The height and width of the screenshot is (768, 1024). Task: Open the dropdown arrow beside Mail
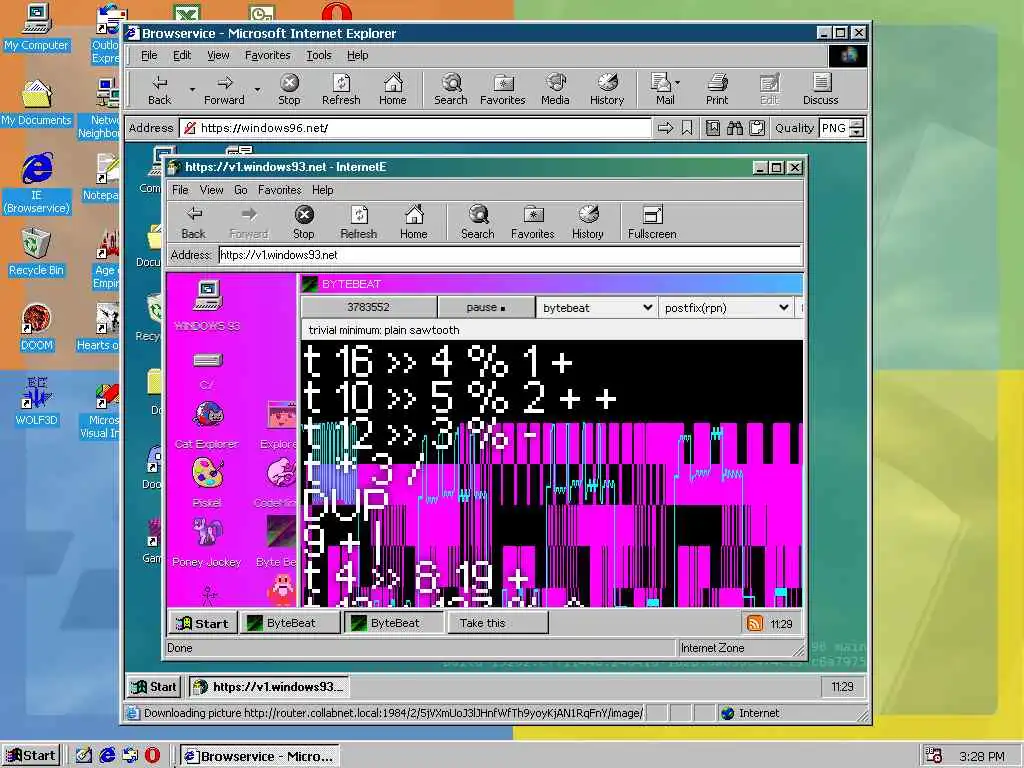pyautogui.click(x=677, y=83)
